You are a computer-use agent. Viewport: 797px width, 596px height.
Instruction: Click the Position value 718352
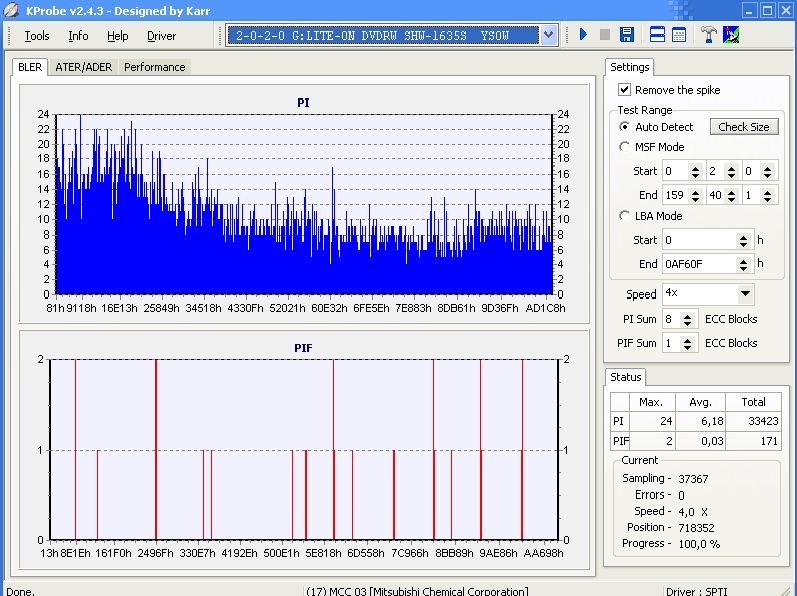pos(696,528)
